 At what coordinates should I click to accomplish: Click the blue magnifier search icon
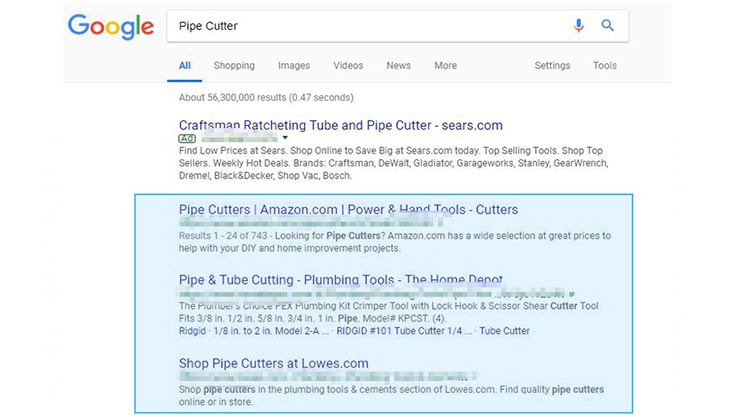tap(607, 26)
